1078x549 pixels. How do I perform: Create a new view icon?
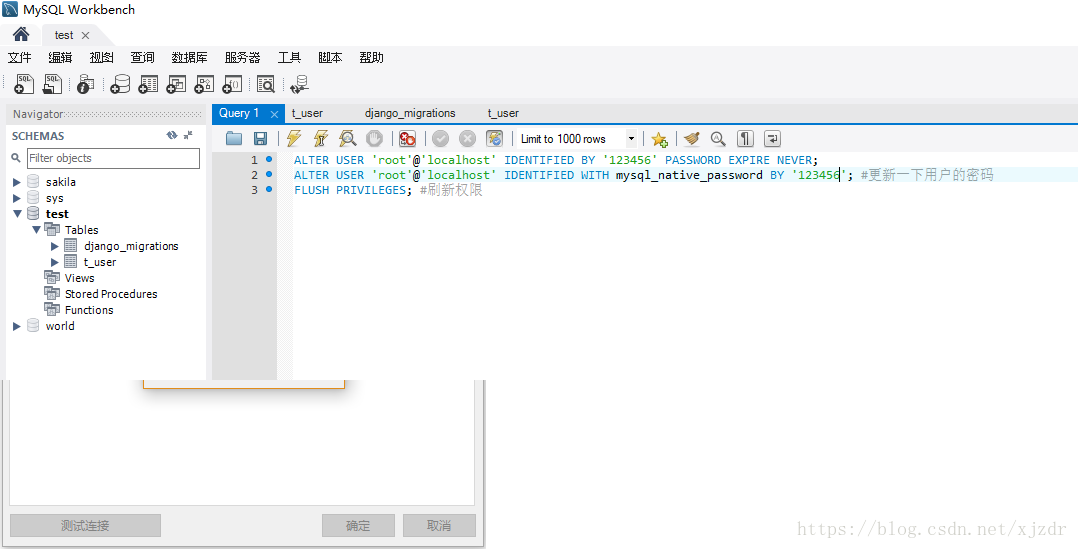coord(176,84)
